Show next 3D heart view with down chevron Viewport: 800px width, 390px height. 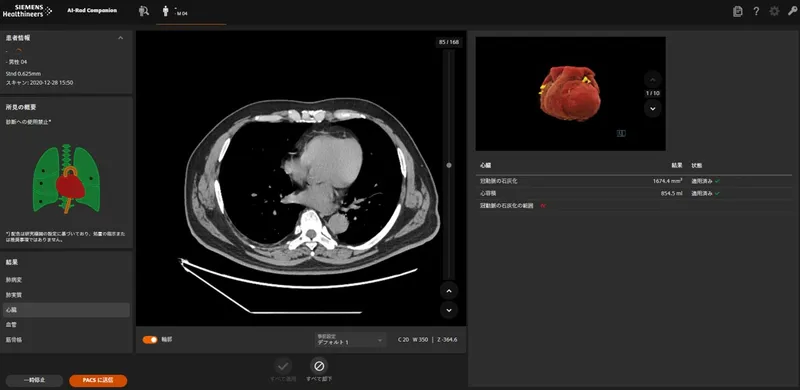click(x=653, y=108)
